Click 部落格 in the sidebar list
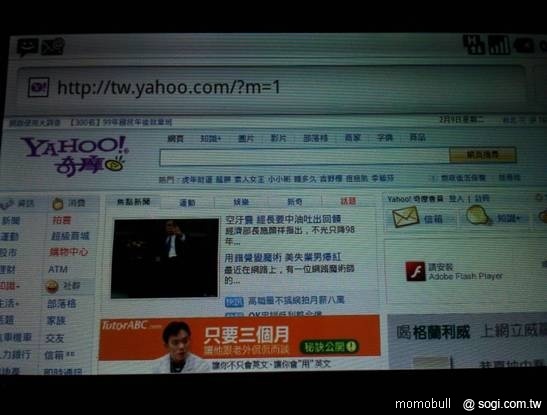The image size is (547, 415). (62, 304)
